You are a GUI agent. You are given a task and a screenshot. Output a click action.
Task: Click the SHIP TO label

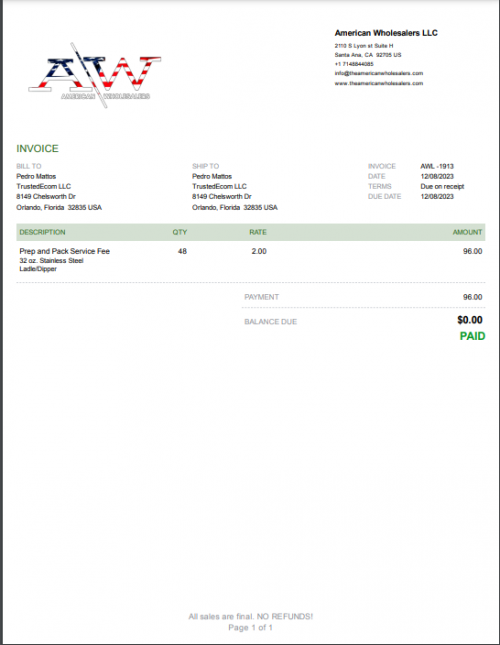tap(206, 166)
